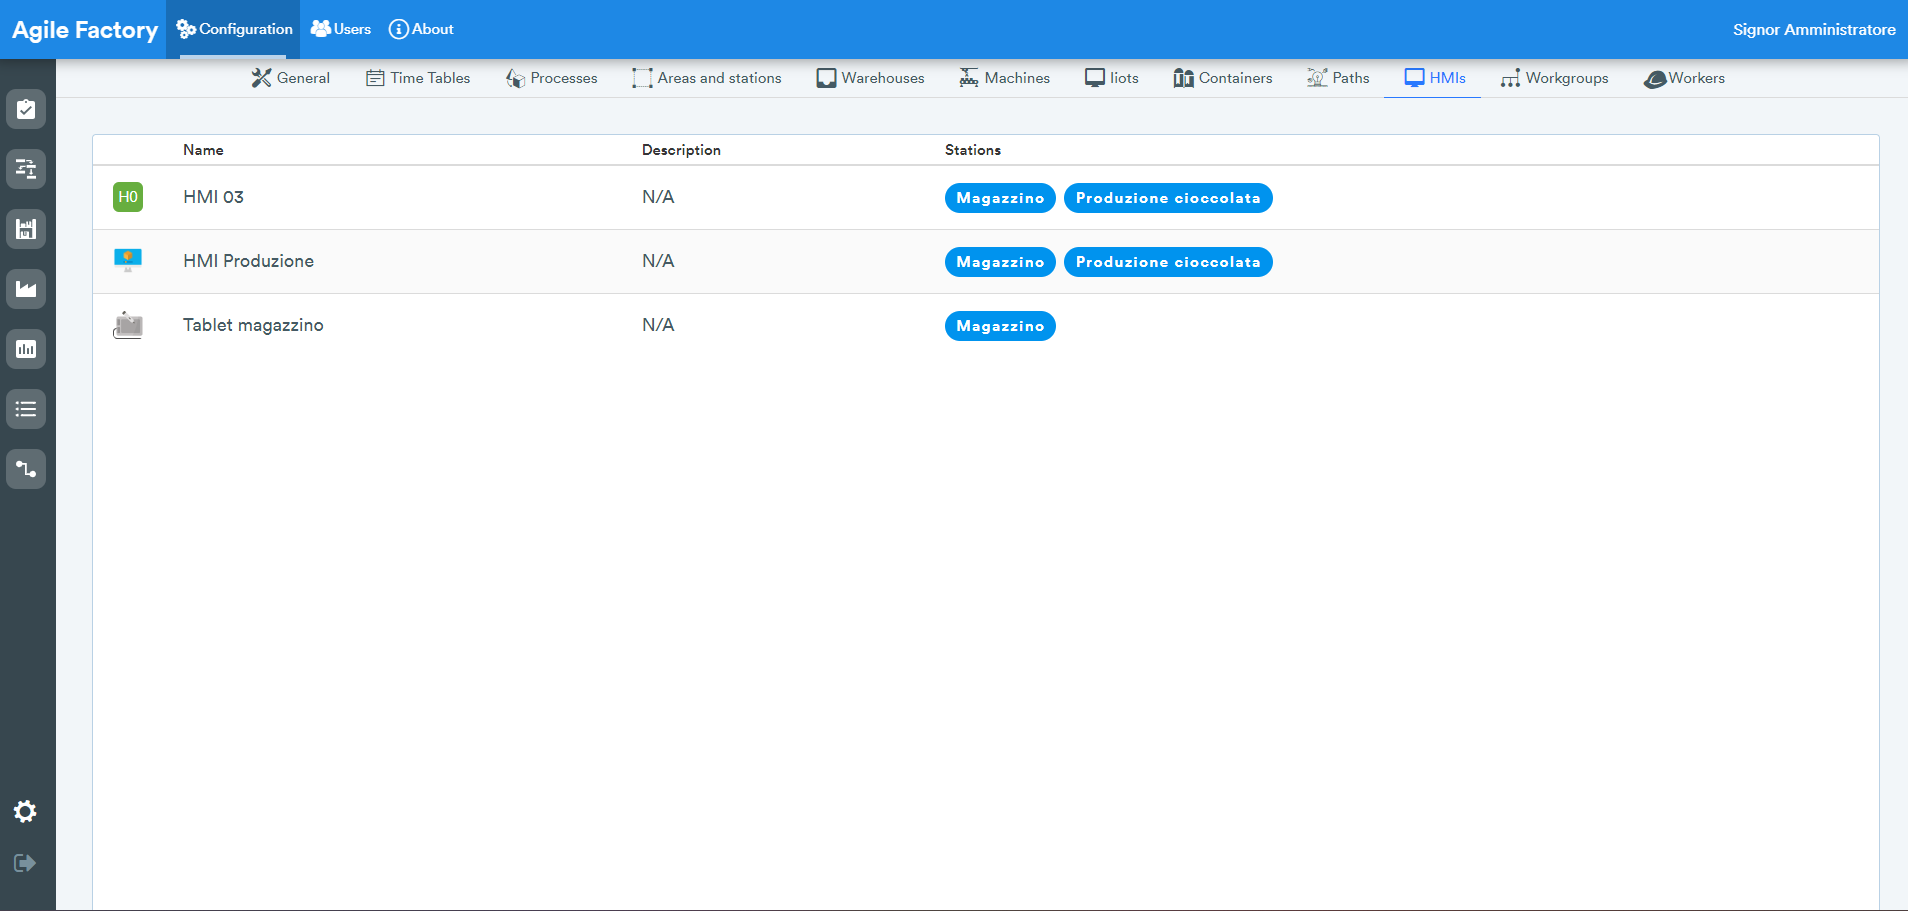Open the Areas and stations tab label

coord(720,78)
